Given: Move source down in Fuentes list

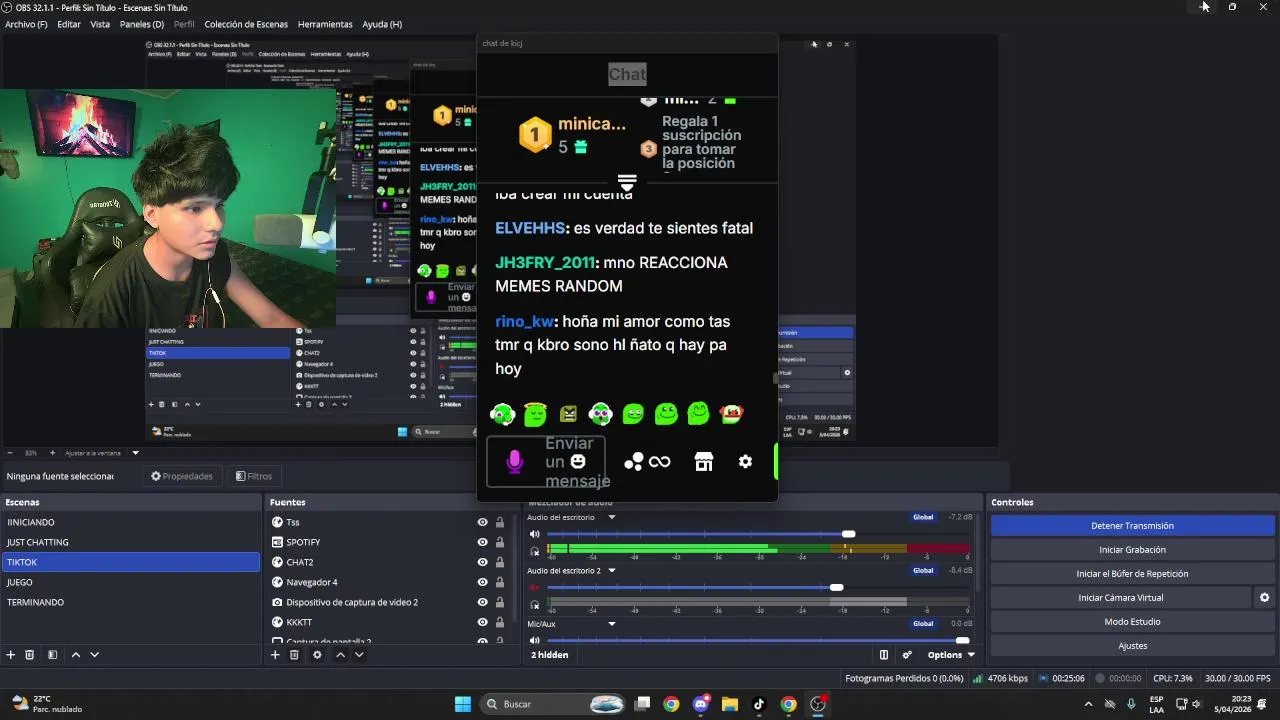Looking at the screenshot, I should (x=359, y=655).
